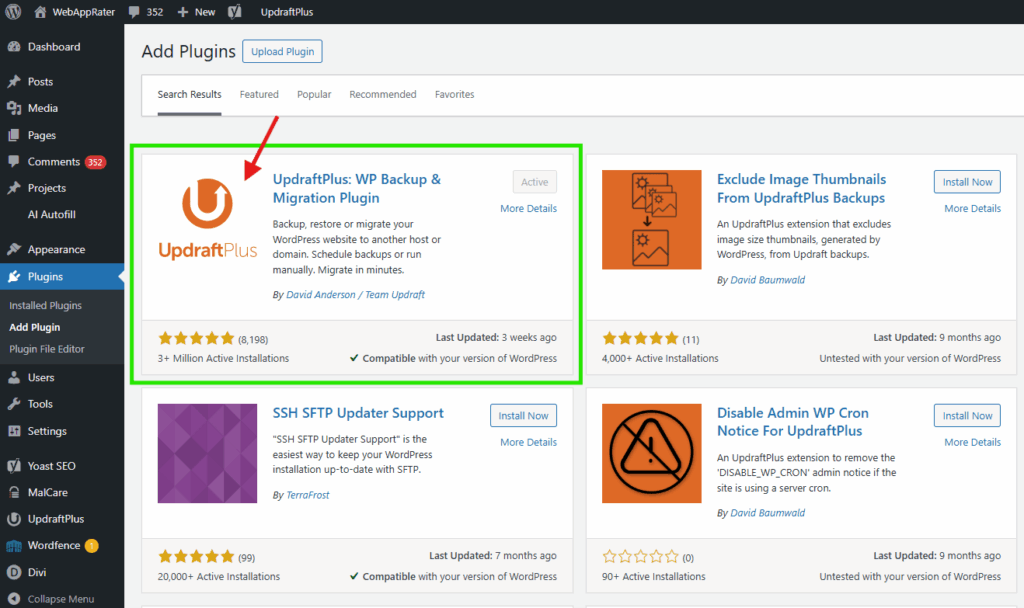This screenshot has height=608, width=1024.
Task: Open the Media library in sidebar
Action: [x=42, y=108]
